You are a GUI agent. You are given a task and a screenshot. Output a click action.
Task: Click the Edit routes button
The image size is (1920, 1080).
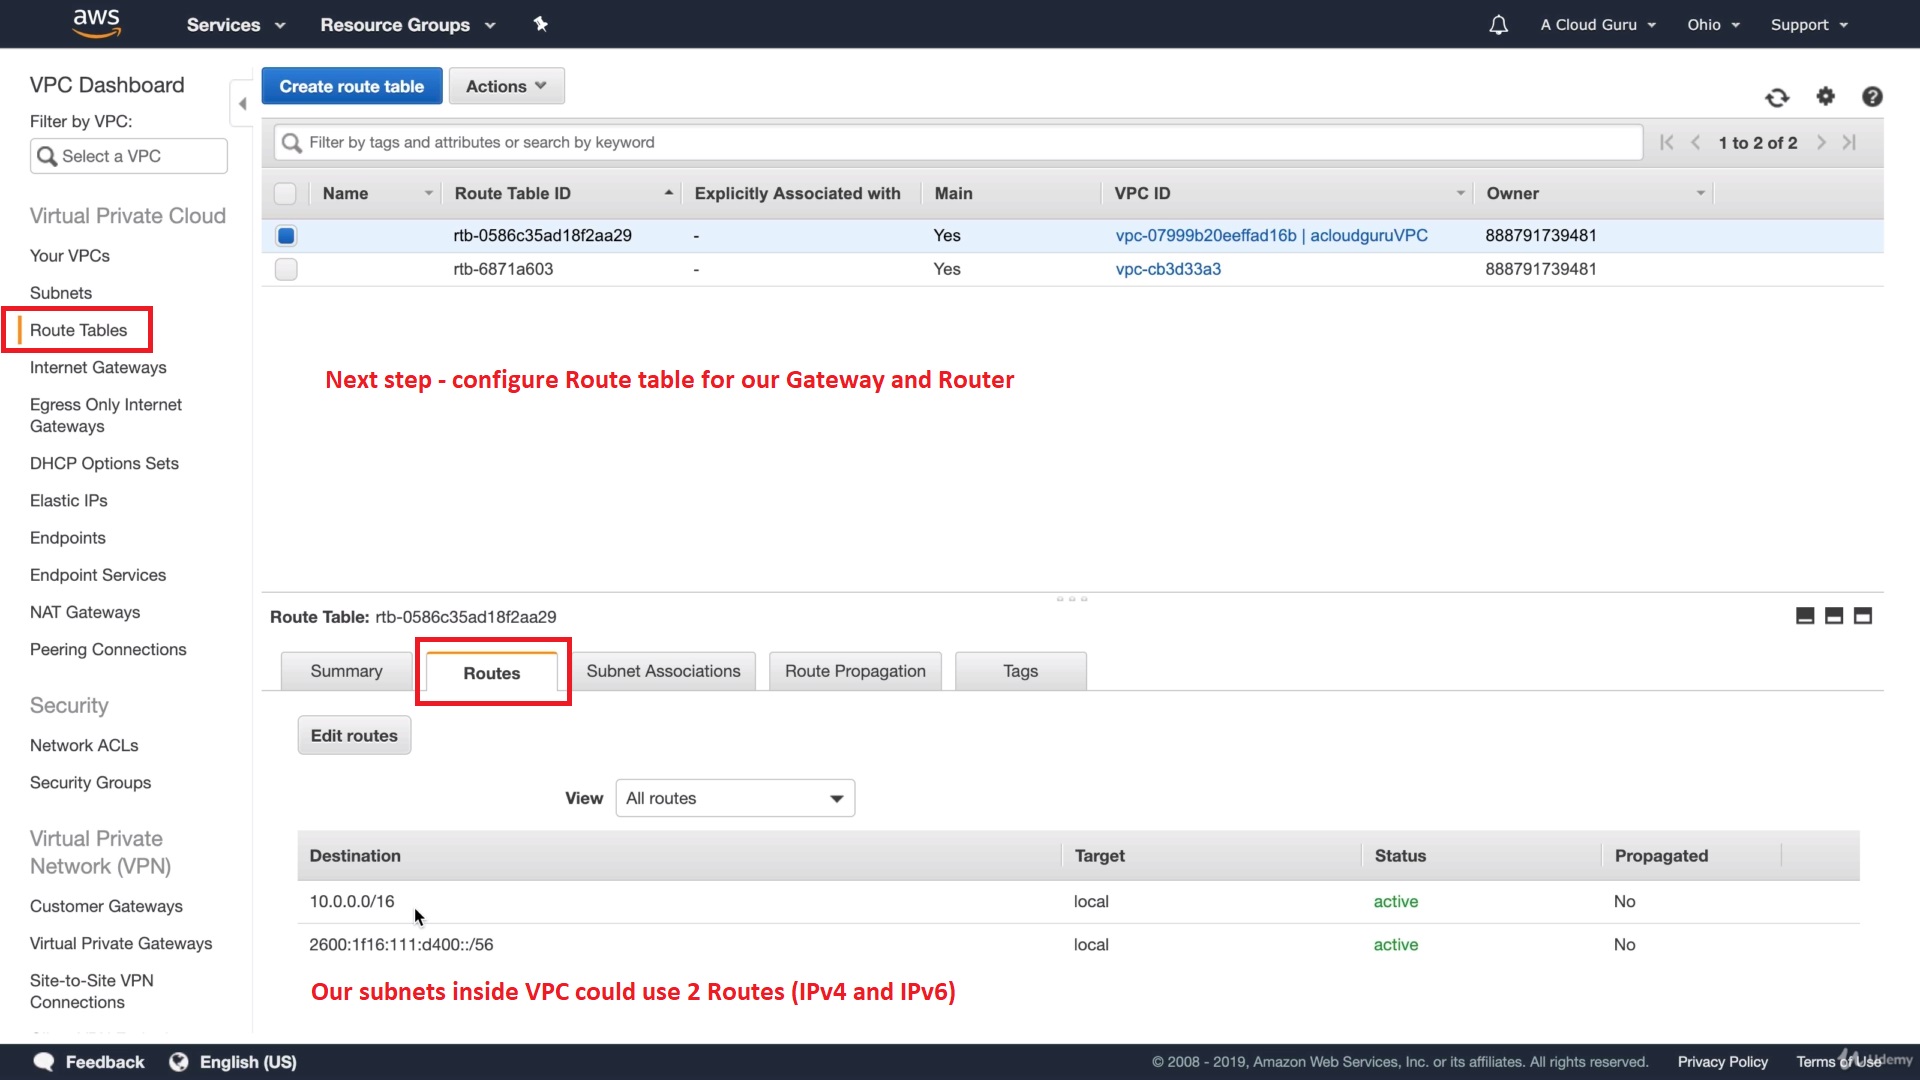(x=354, y=735)
